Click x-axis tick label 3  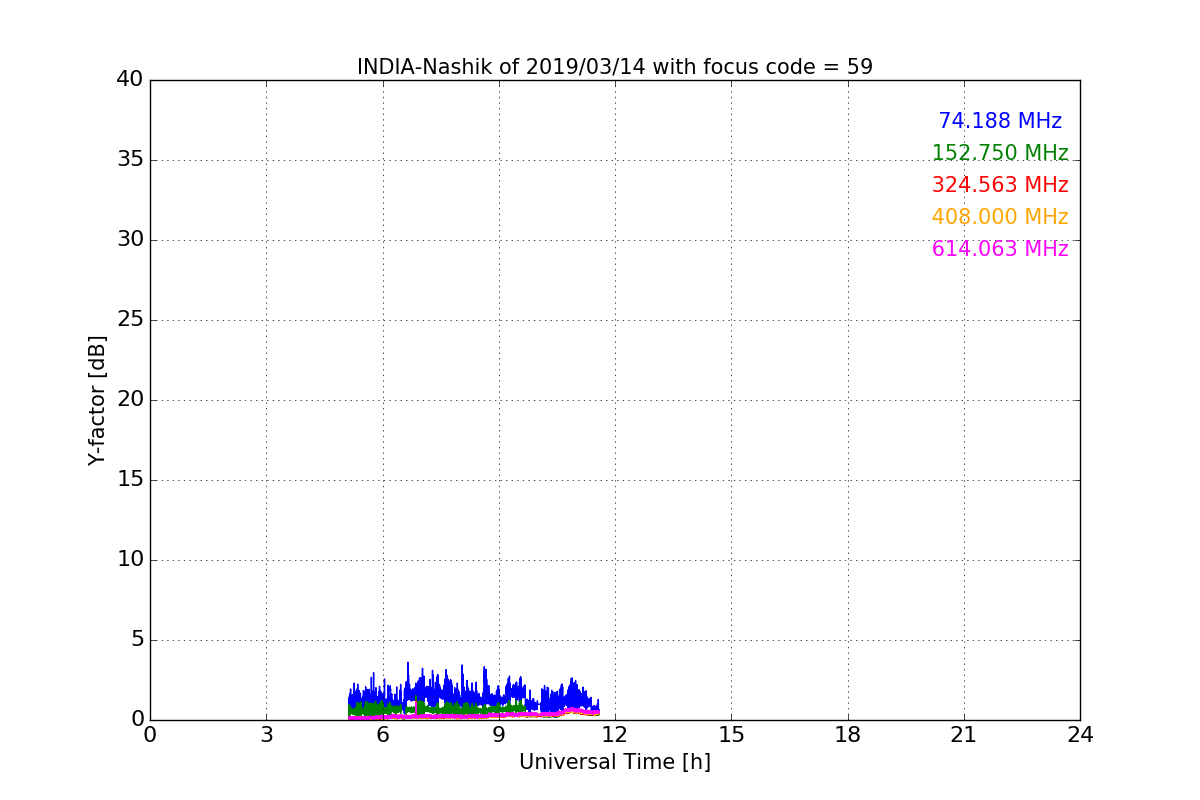pos(266,734)
